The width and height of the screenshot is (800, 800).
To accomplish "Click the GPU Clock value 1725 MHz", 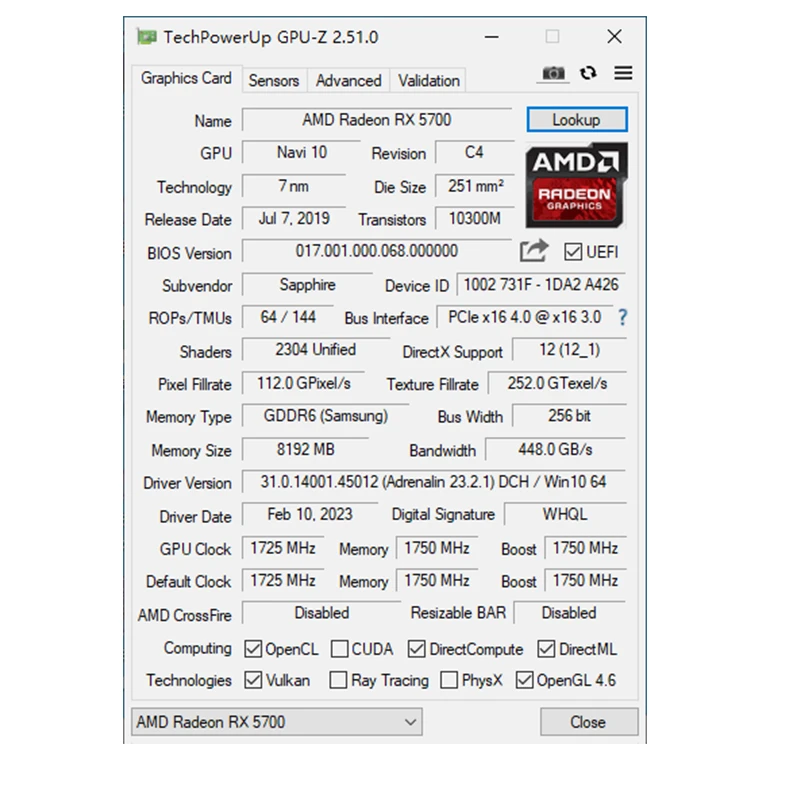I will (x=283, y=548).
